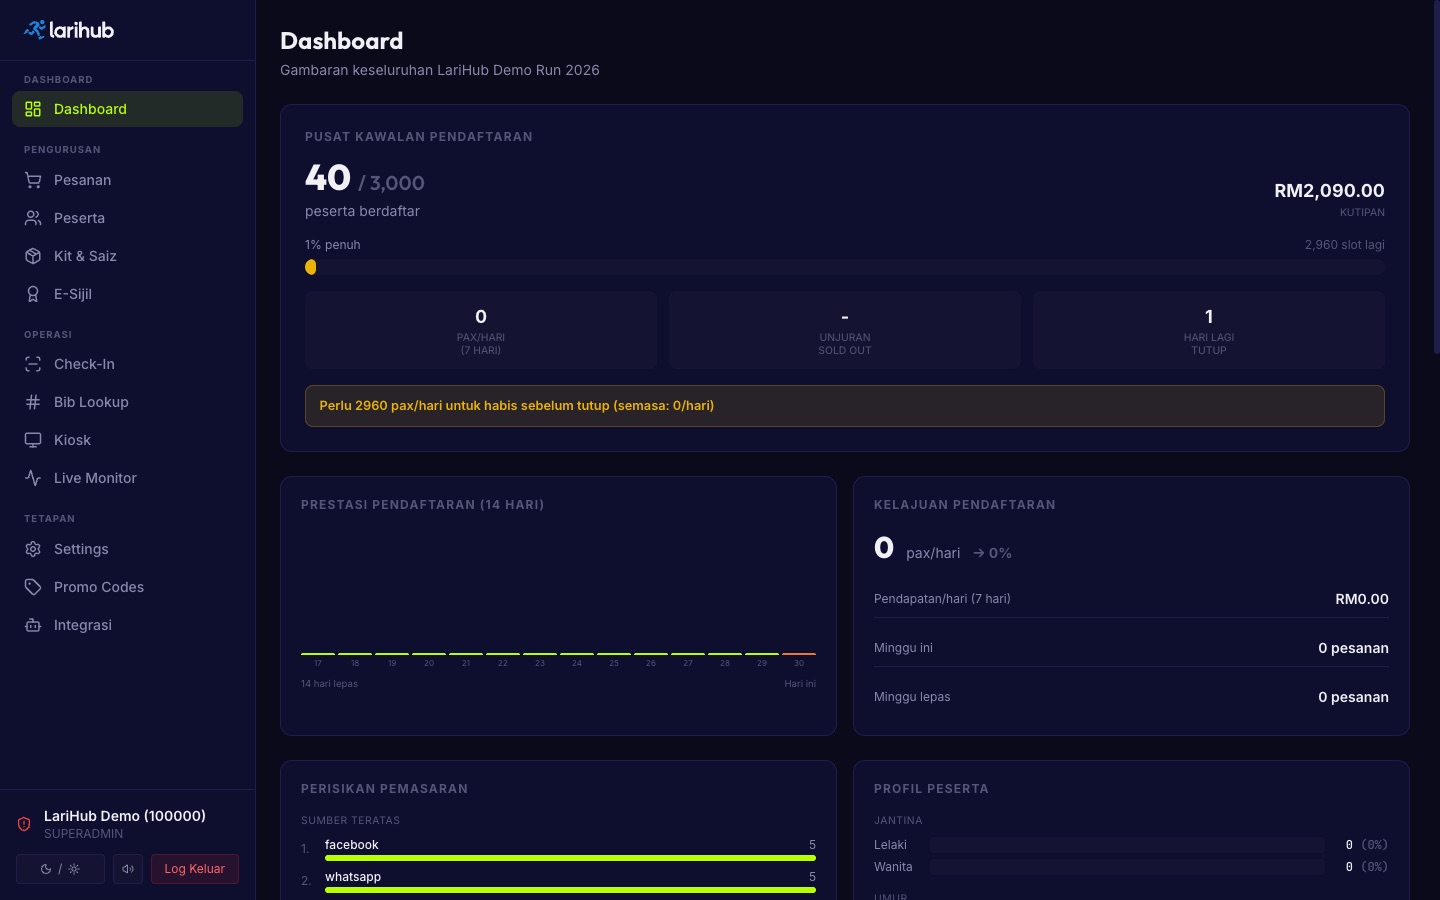Click the PRESTASI PENDAFTARAN (14 HARI) title
The width and height of the screenshot is (1440, 900).
point(423,505)
